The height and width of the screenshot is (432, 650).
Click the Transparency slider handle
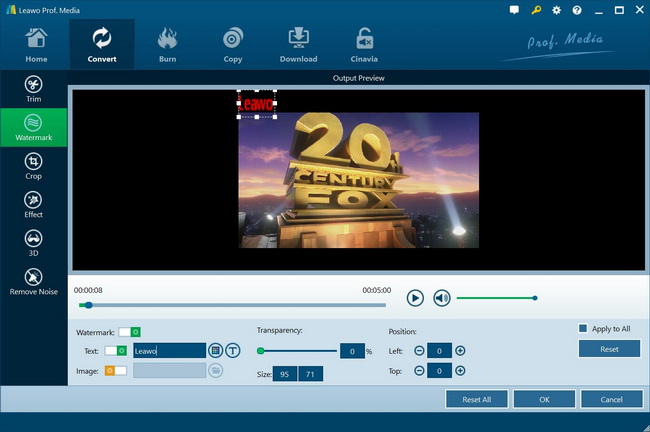tap(261, 350)
